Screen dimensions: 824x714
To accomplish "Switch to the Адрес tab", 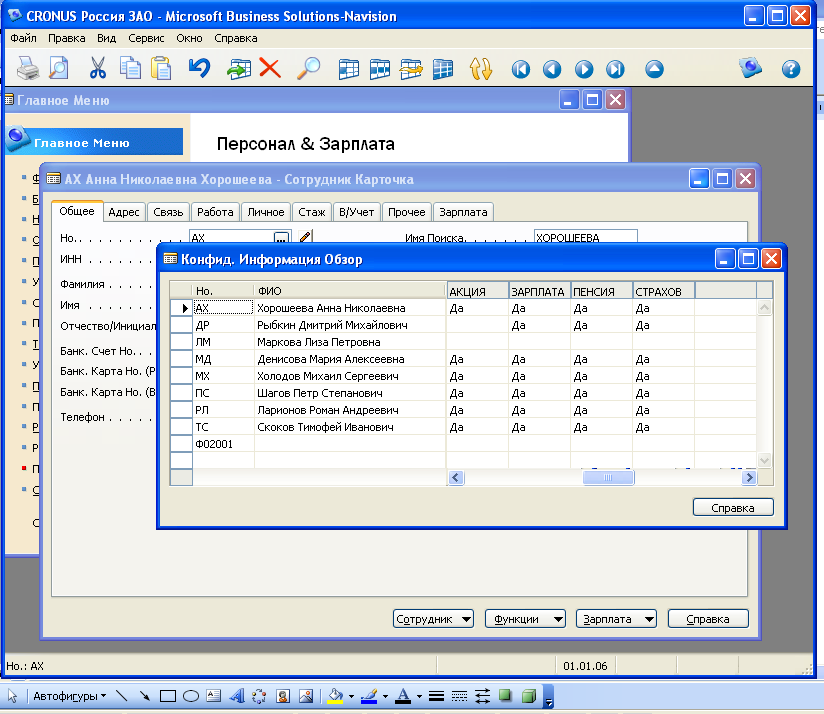I will click(x=124, y=212).
